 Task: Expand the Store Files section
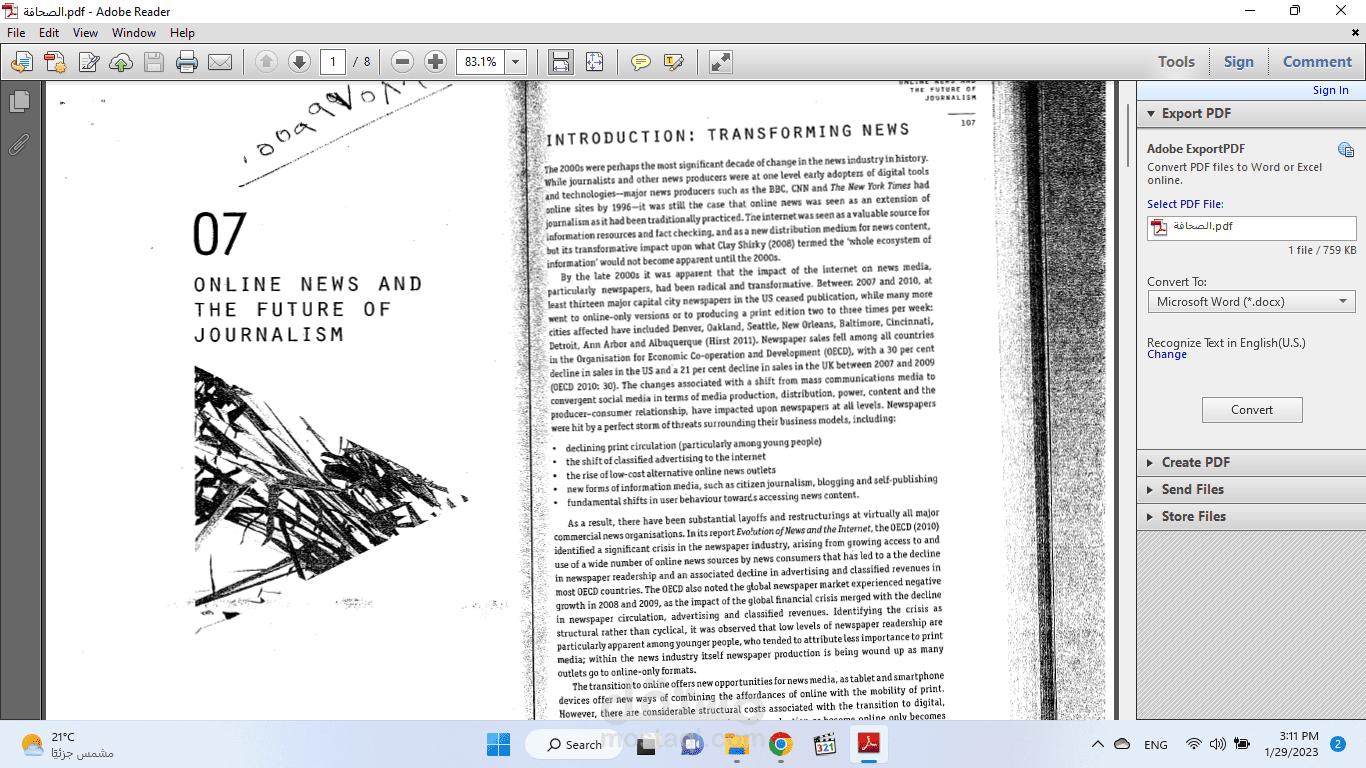coord(1251,517)
